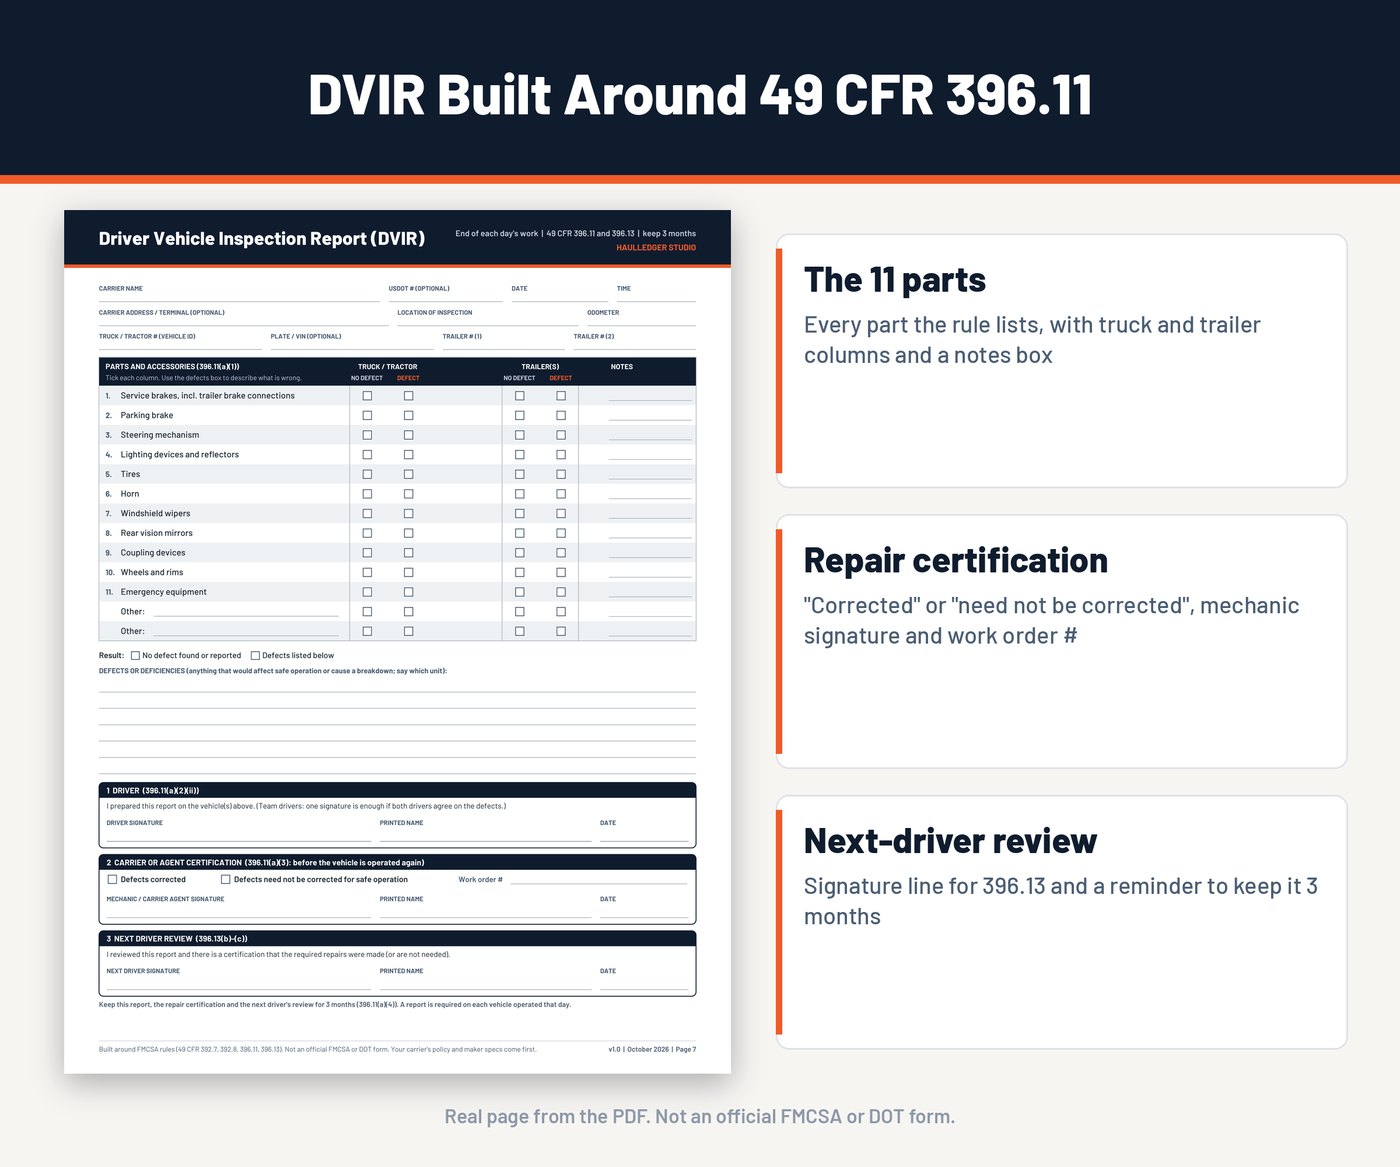Tick the "Defects listed below" result box
Viewport: 1400px width, 1167px height.
point(255,656)
